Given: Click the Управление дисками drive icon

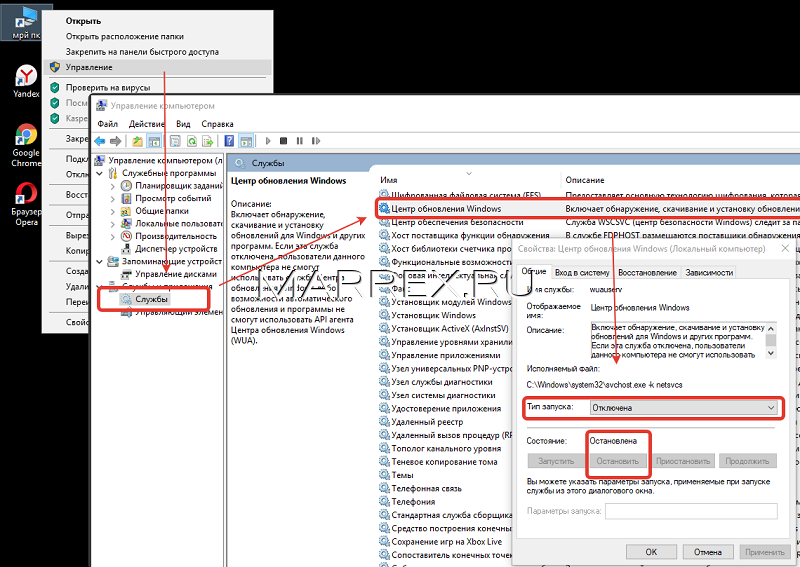Looking at the screenshot, I should pyautogui.click(x=126, y=274).
